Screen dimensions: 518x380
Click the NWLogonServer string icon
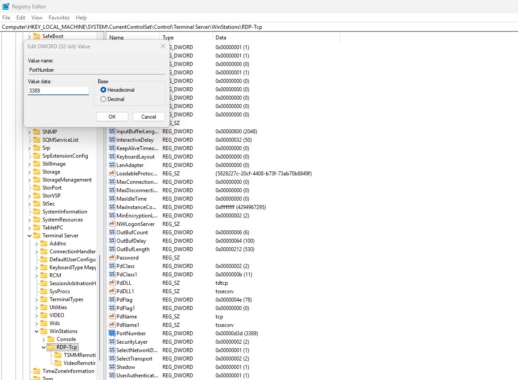pos(112,224)
